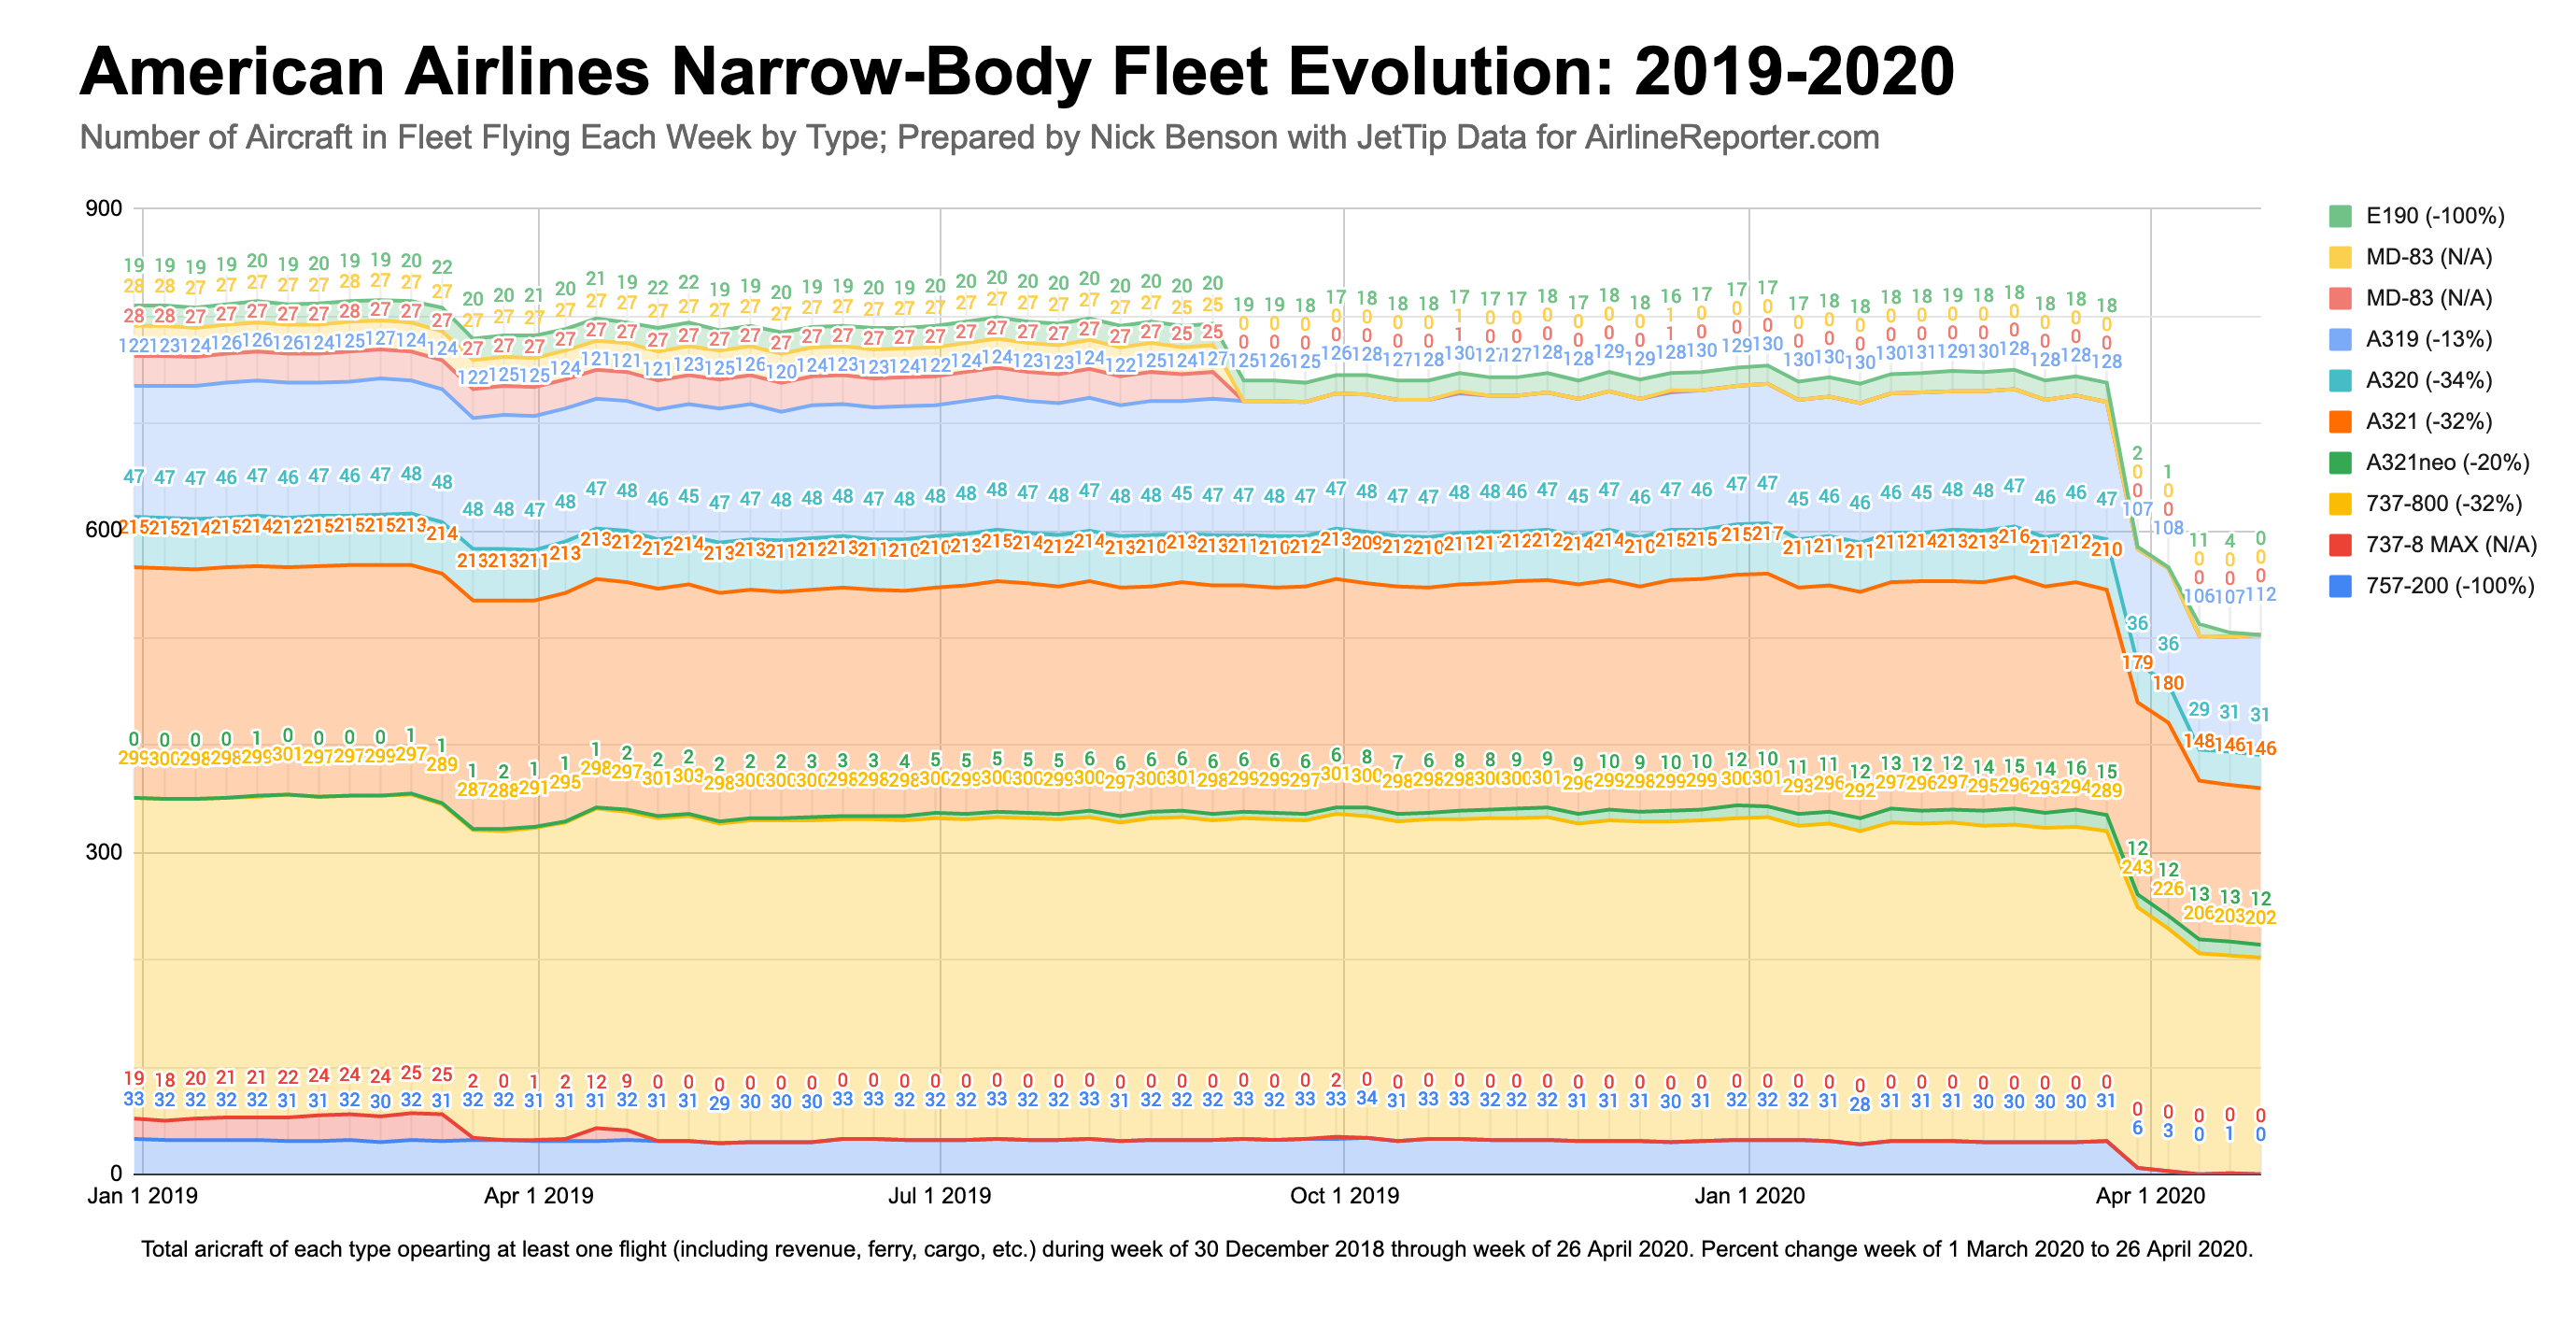Click the A321 data label '179'
The image size is (2576, 1323).
pyautogui.click(x=2137, y=663)
